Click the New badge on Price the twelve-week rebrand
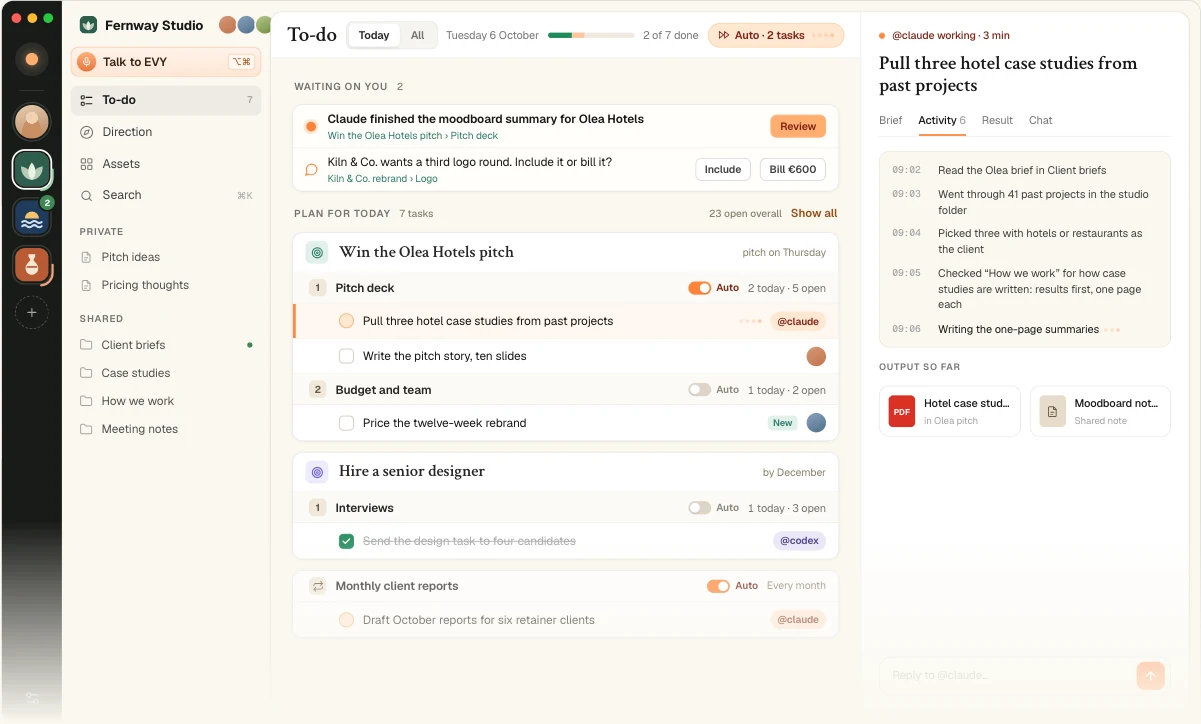The image size is (1201, 724). [x=782, y=423]
